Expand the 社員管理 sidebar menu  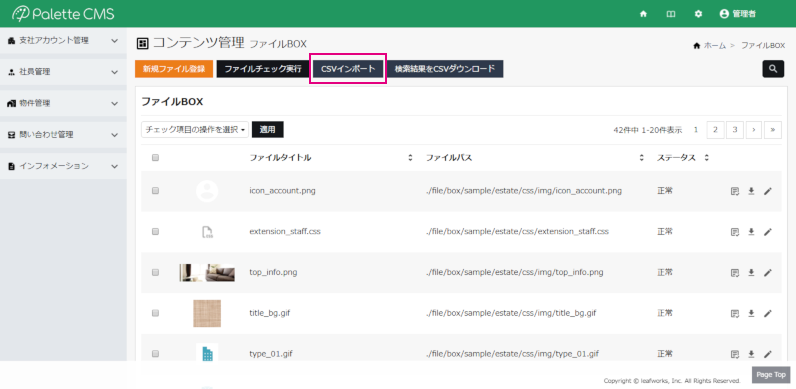coord(63,72)
